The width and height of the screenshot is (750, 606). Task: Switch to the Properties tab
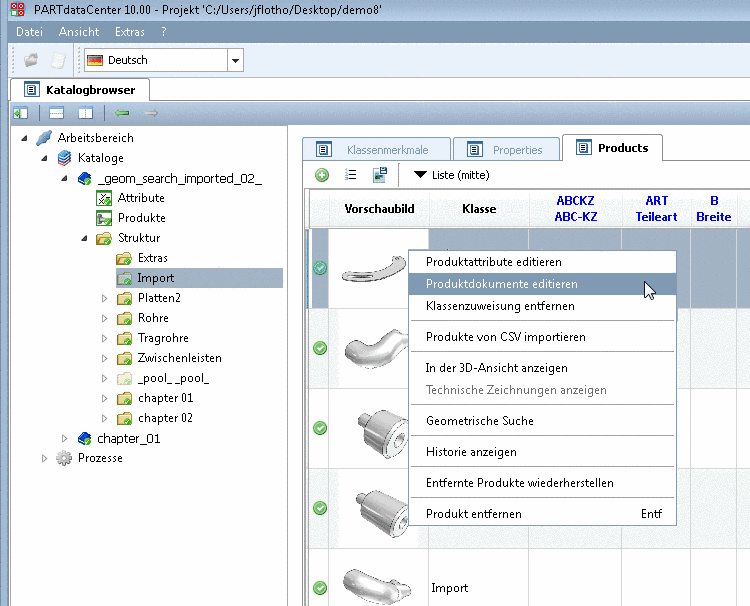click(x=506, y=150)
